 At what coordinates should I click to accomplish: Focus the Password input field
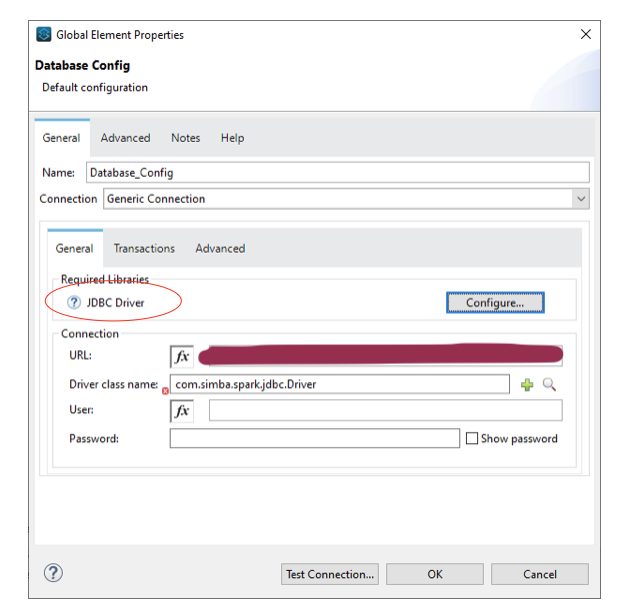pos(314,438)
